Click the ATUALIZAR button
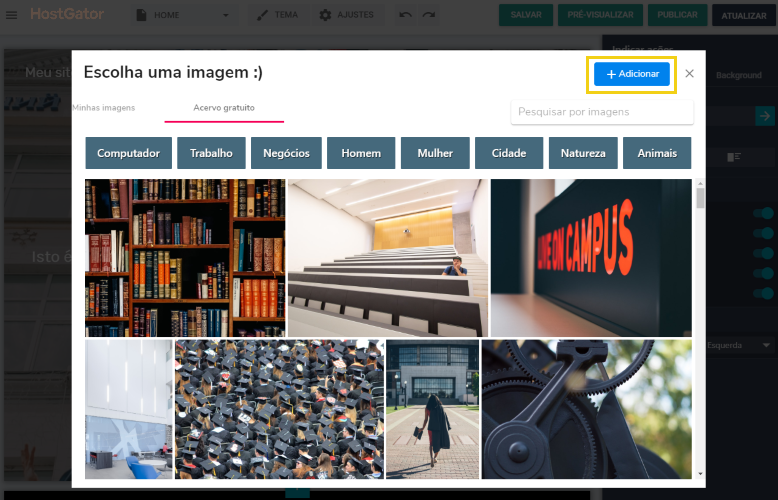Viewport: 778px width, 500px height. tap(744, 15)
